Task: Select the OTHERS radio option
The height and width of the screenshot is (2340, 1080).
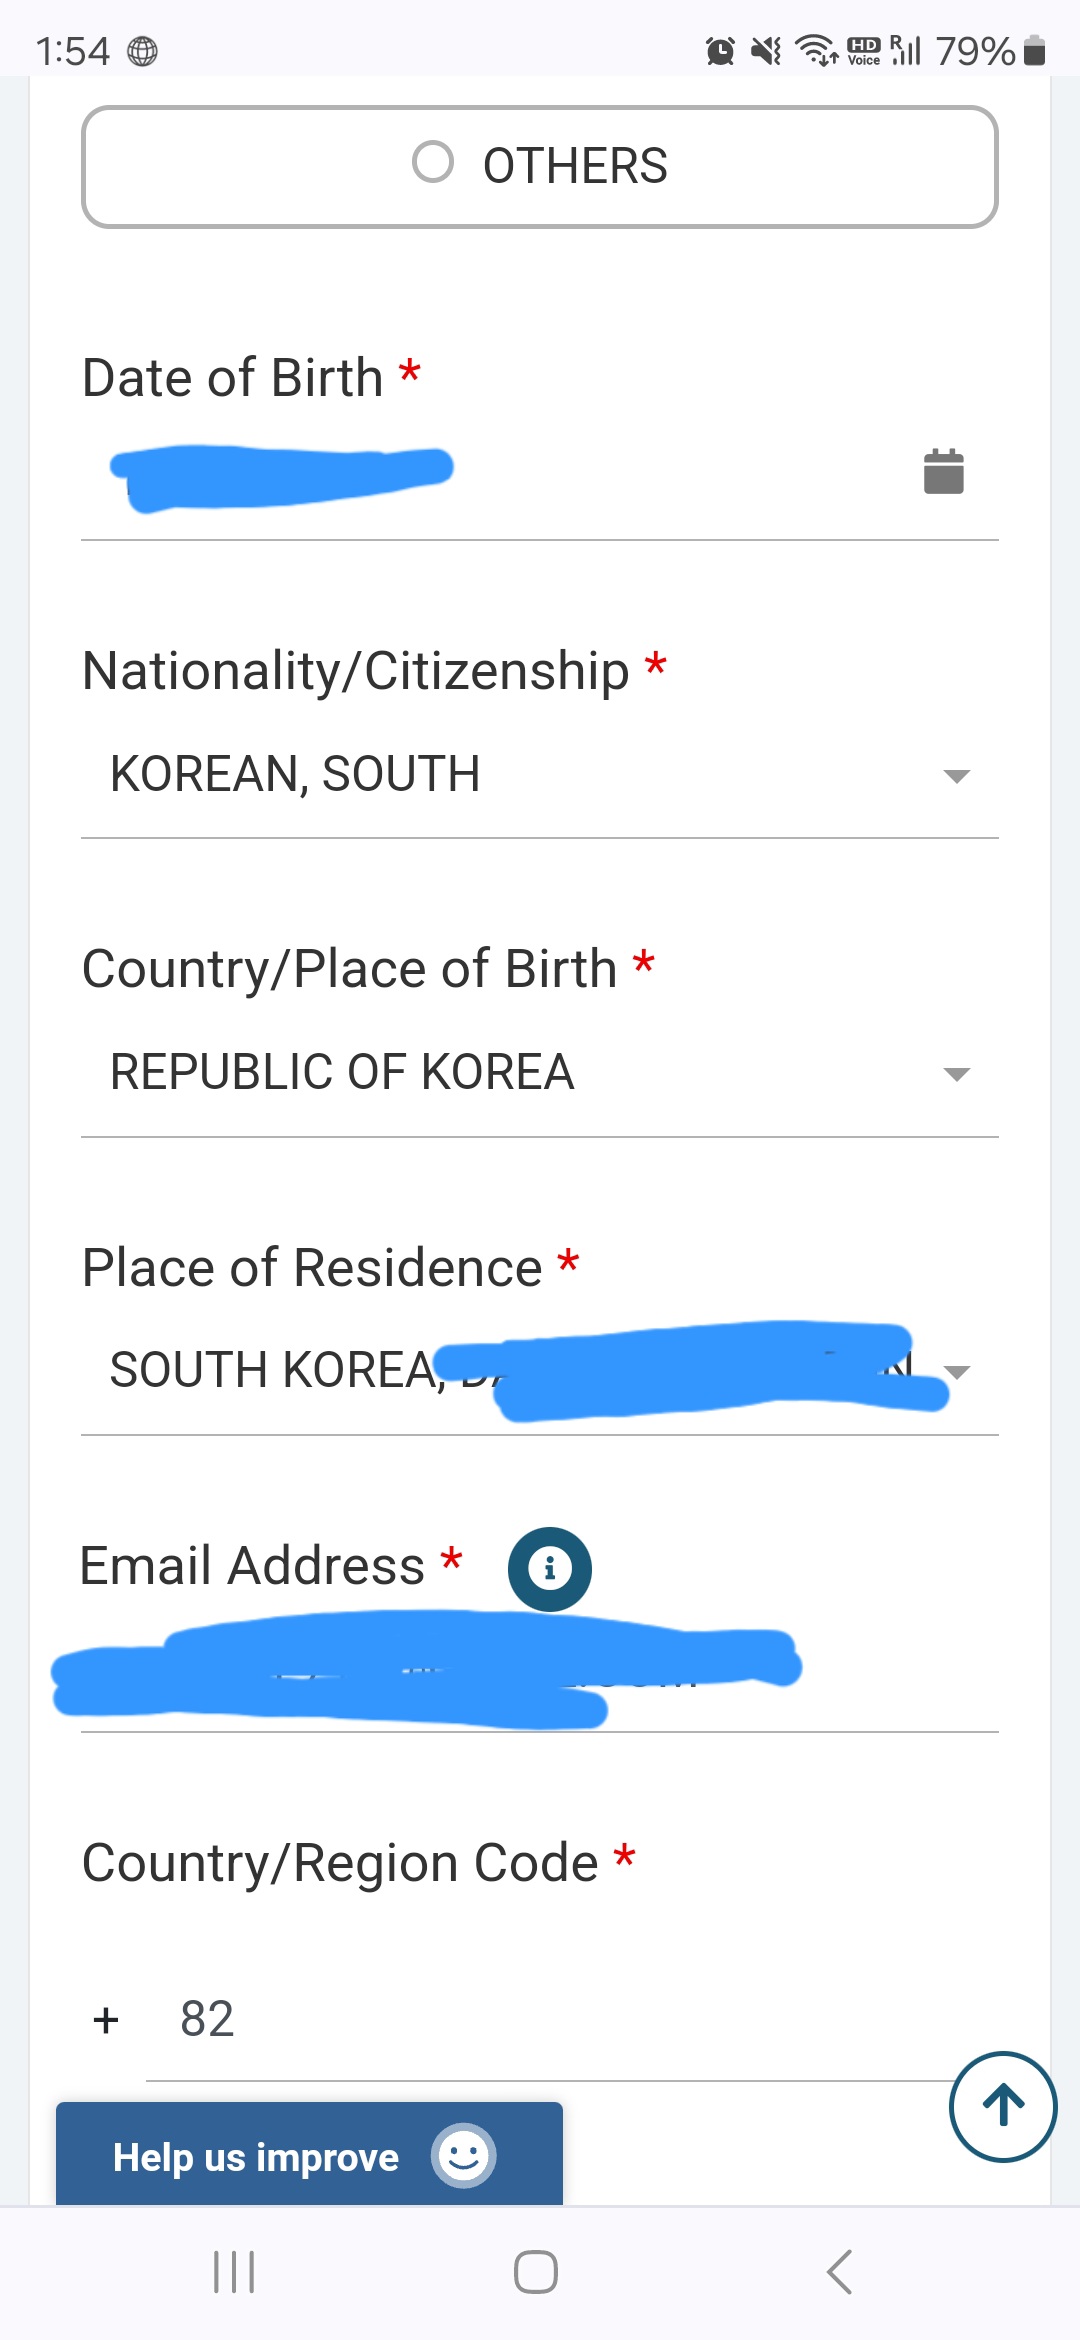Action: pyautogui.click(x=433, y=163)
